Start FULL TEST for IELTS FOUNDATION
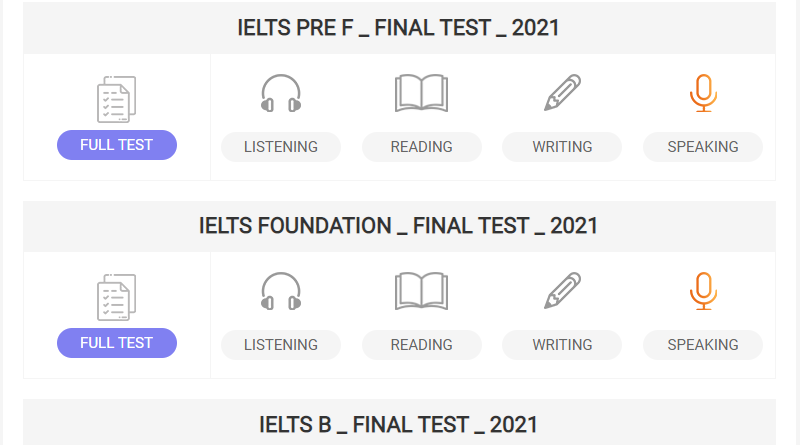Image resolution: width=800 pixels, height=445 pixels. [117, 343]
